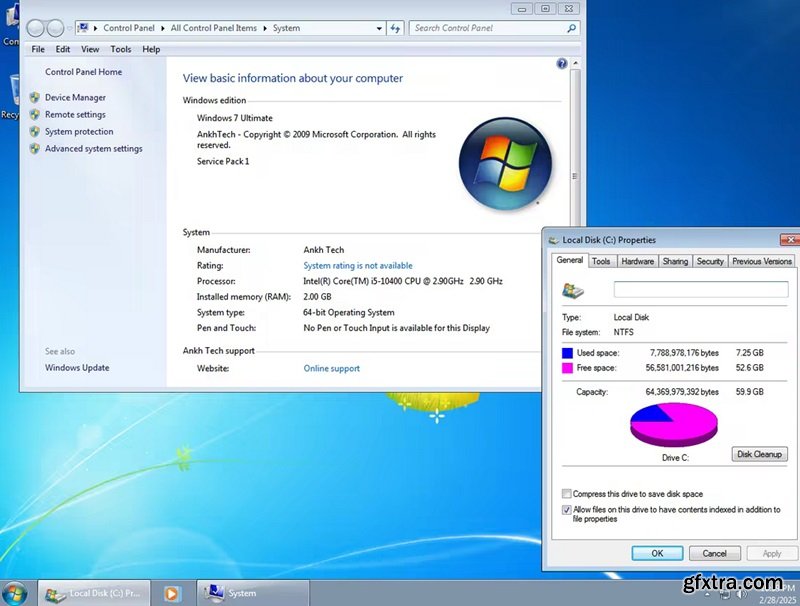Launch Windows Media Player from the taskbar
The image size is (800, 606).
coord(172,593)
